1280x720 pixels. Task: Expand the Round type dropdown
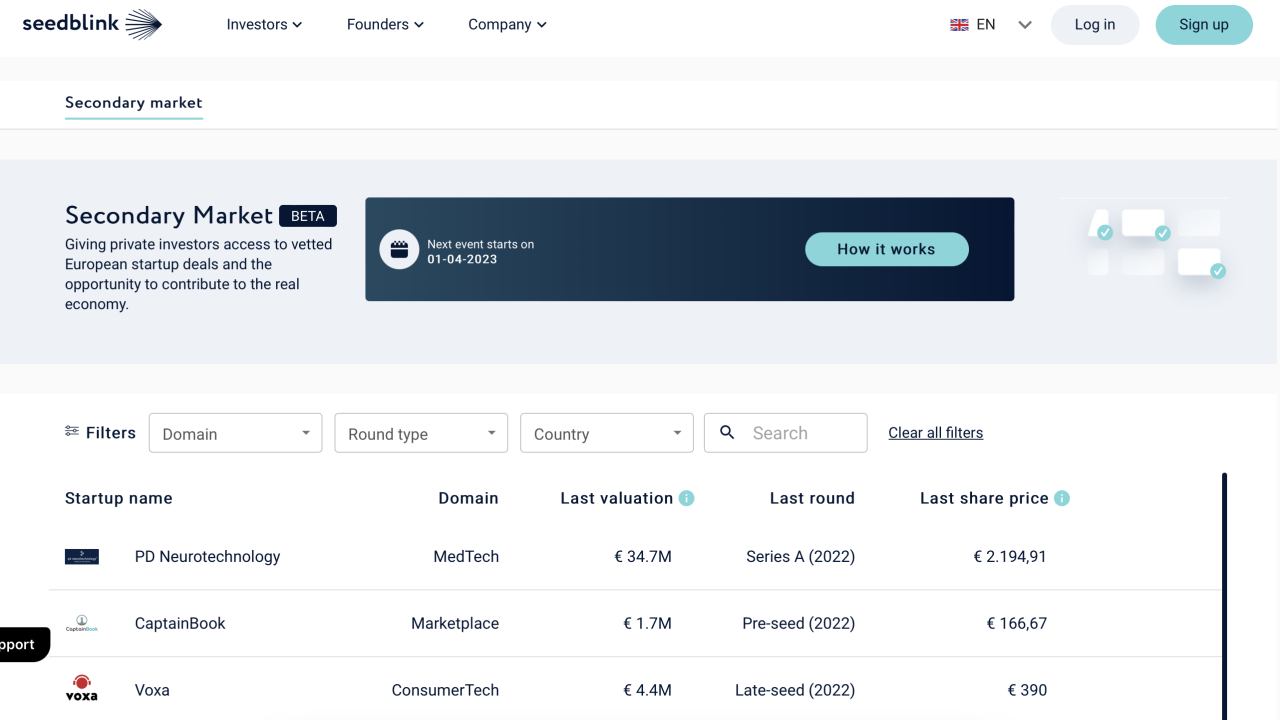click(x=420, y=432)
